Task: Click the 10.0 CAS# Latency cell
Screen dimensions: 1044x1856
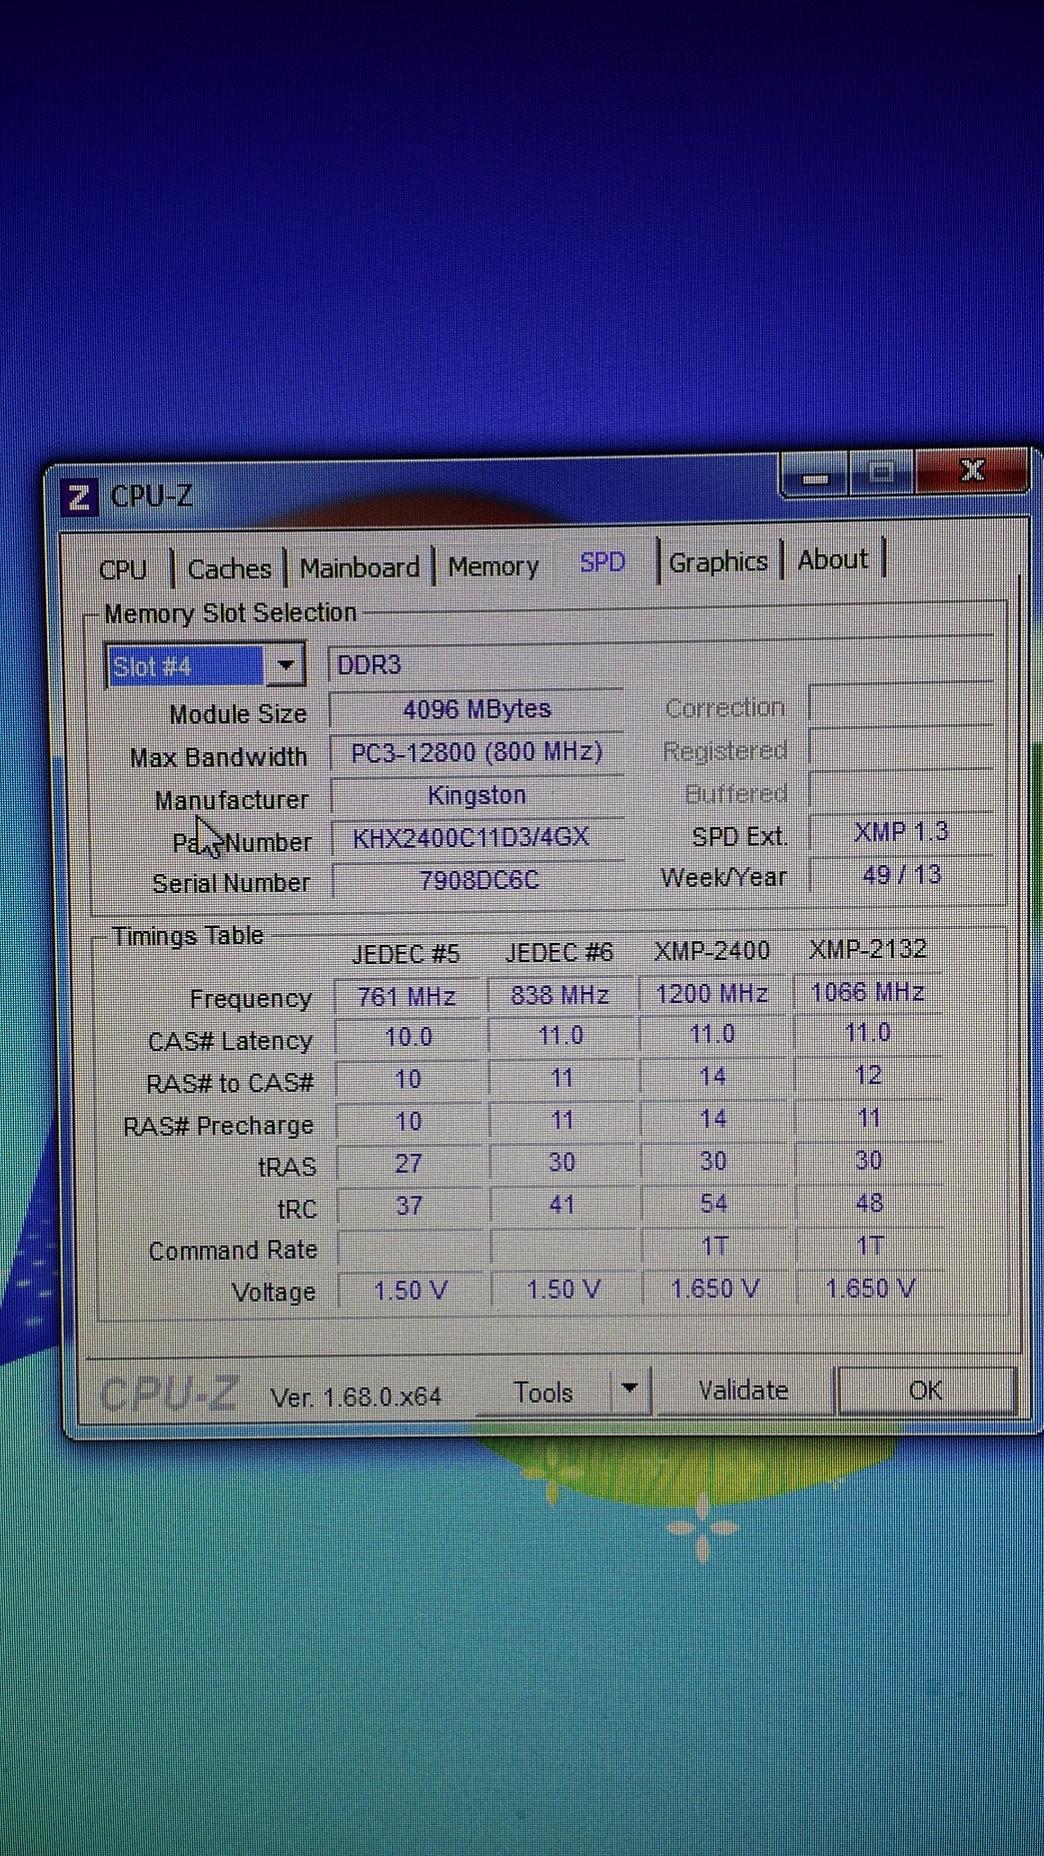Action: [x=408, y=1037]
